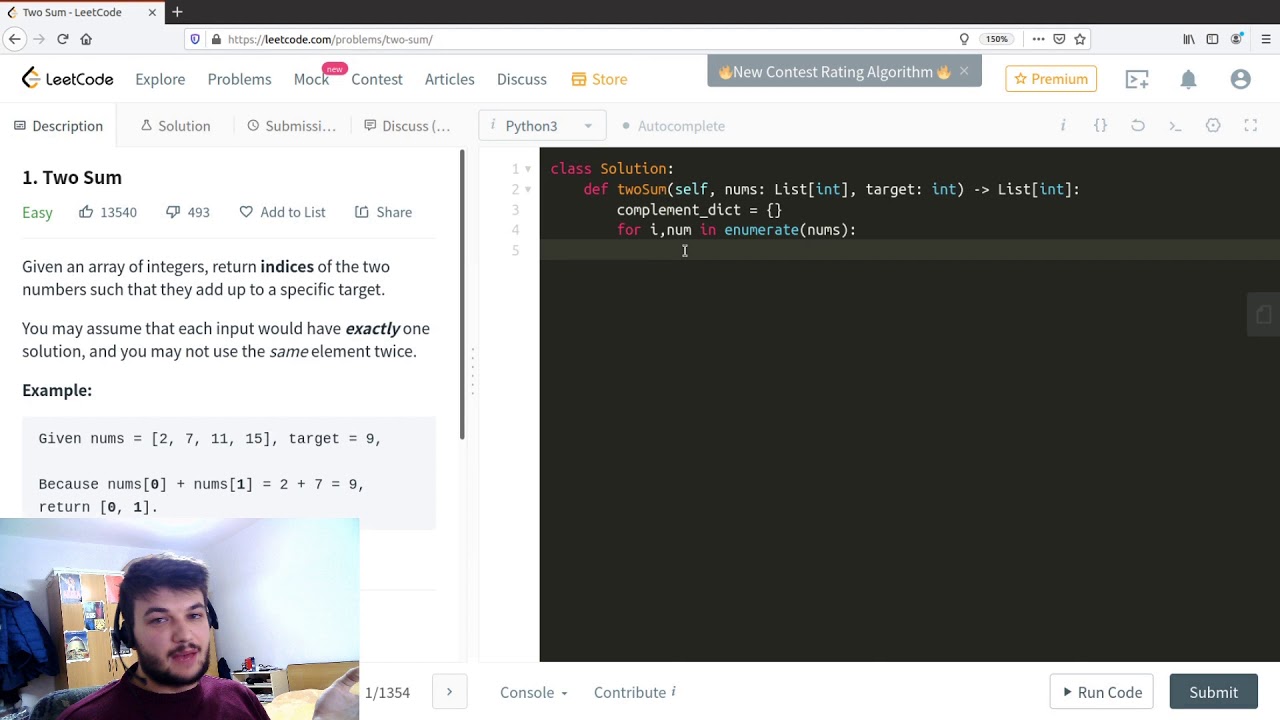Image resolution: width=1280 pixels, height=720 pixels.
Task: Switch to the Description tab
Action: tap(58, 126)
